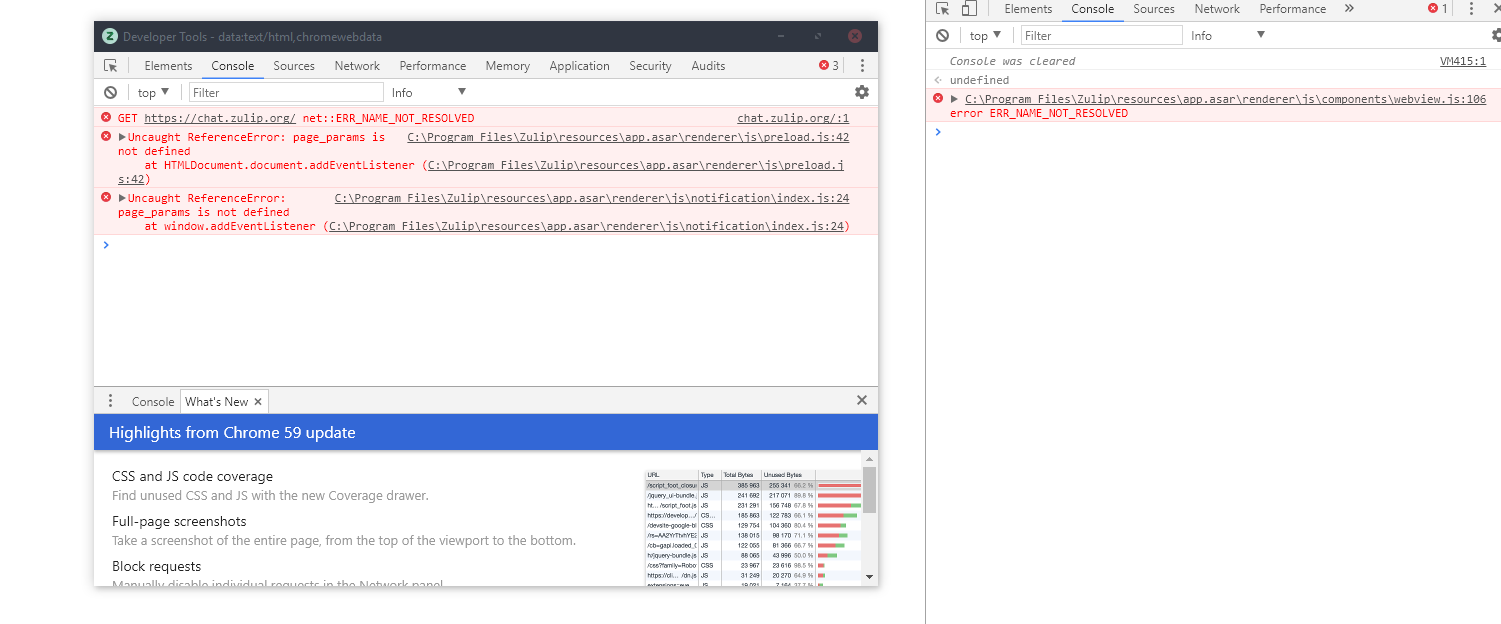Maximize the Developer Tools window

coord(818,36)
